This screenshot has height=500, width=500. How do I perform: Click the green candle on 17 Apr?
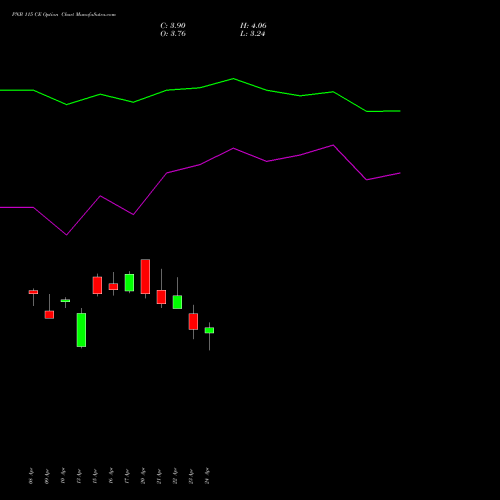point(129,283)
